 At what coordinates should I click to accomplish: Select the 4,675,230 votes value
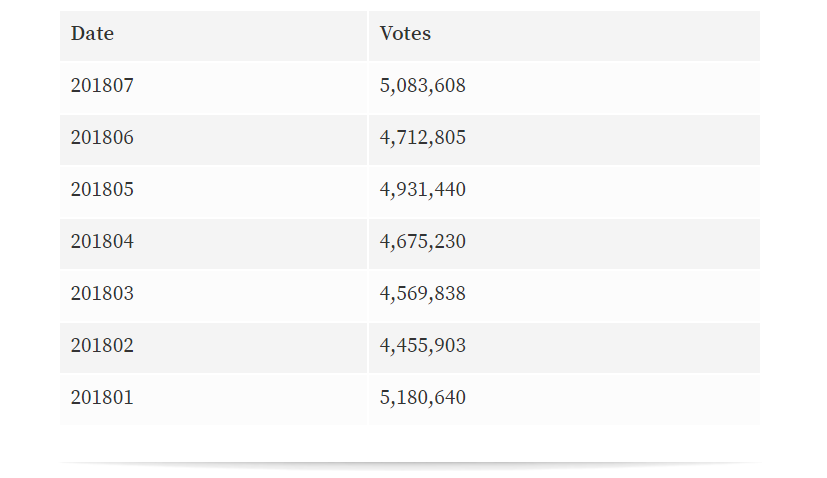[x=423, y=242]
